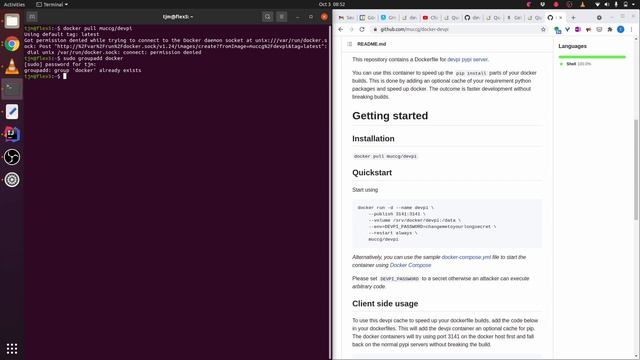This screenshot has height=360, width=640.
Task: Open Activities overview
Action: pos(14,4)
